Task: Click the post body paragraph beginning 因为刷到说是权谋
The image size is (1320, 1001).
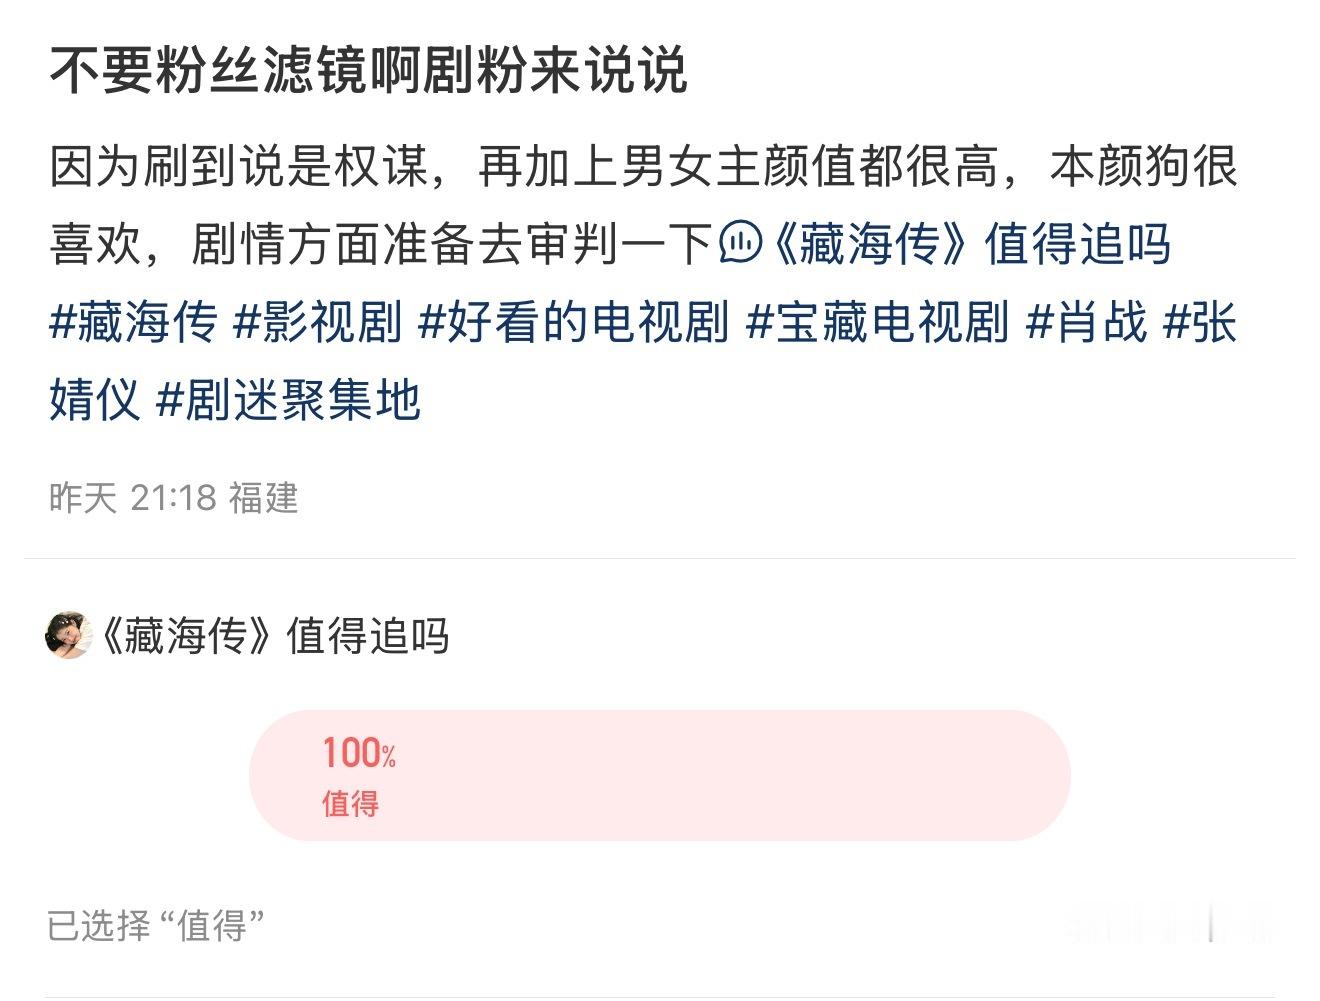Action: tap(643, 205)
